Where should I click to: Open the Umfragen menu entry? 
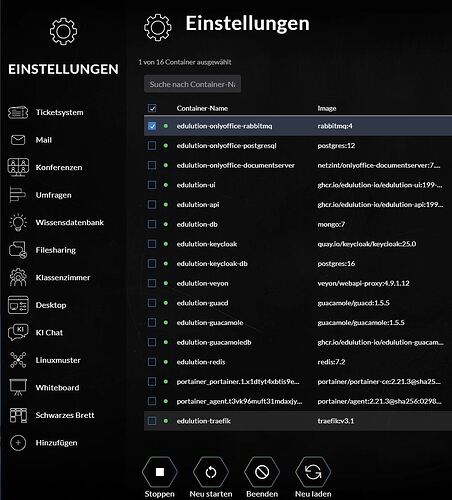53,195
